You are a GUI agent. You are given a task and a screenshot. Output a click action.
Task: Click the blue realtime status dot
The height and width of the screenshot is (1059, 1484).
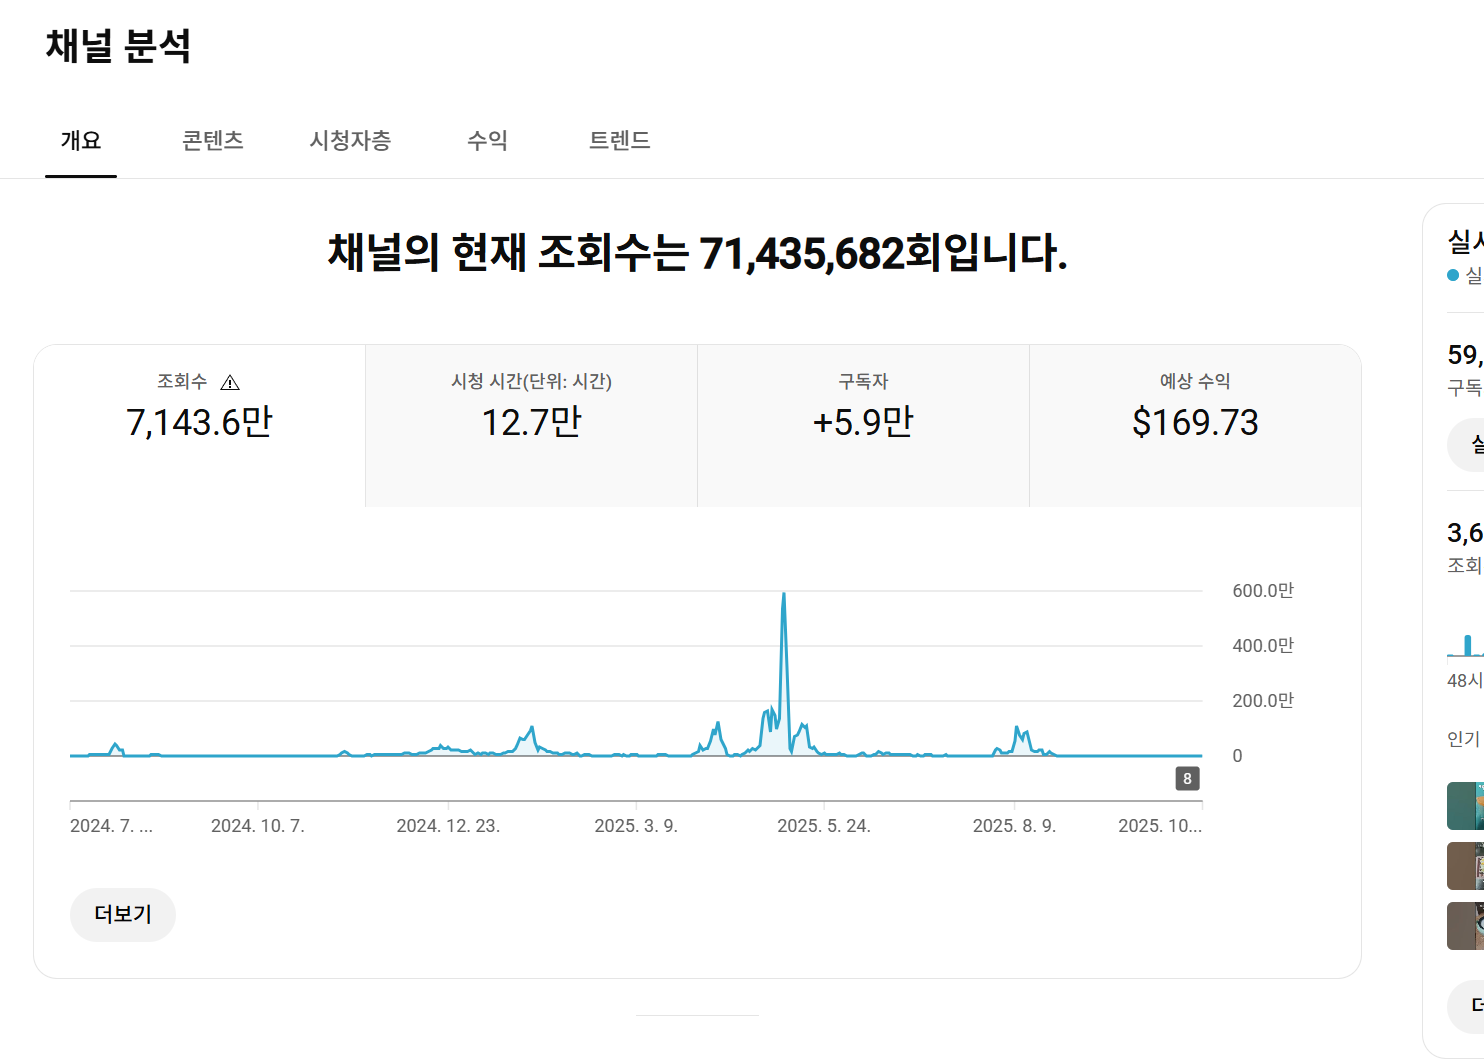click(1453, 275)
